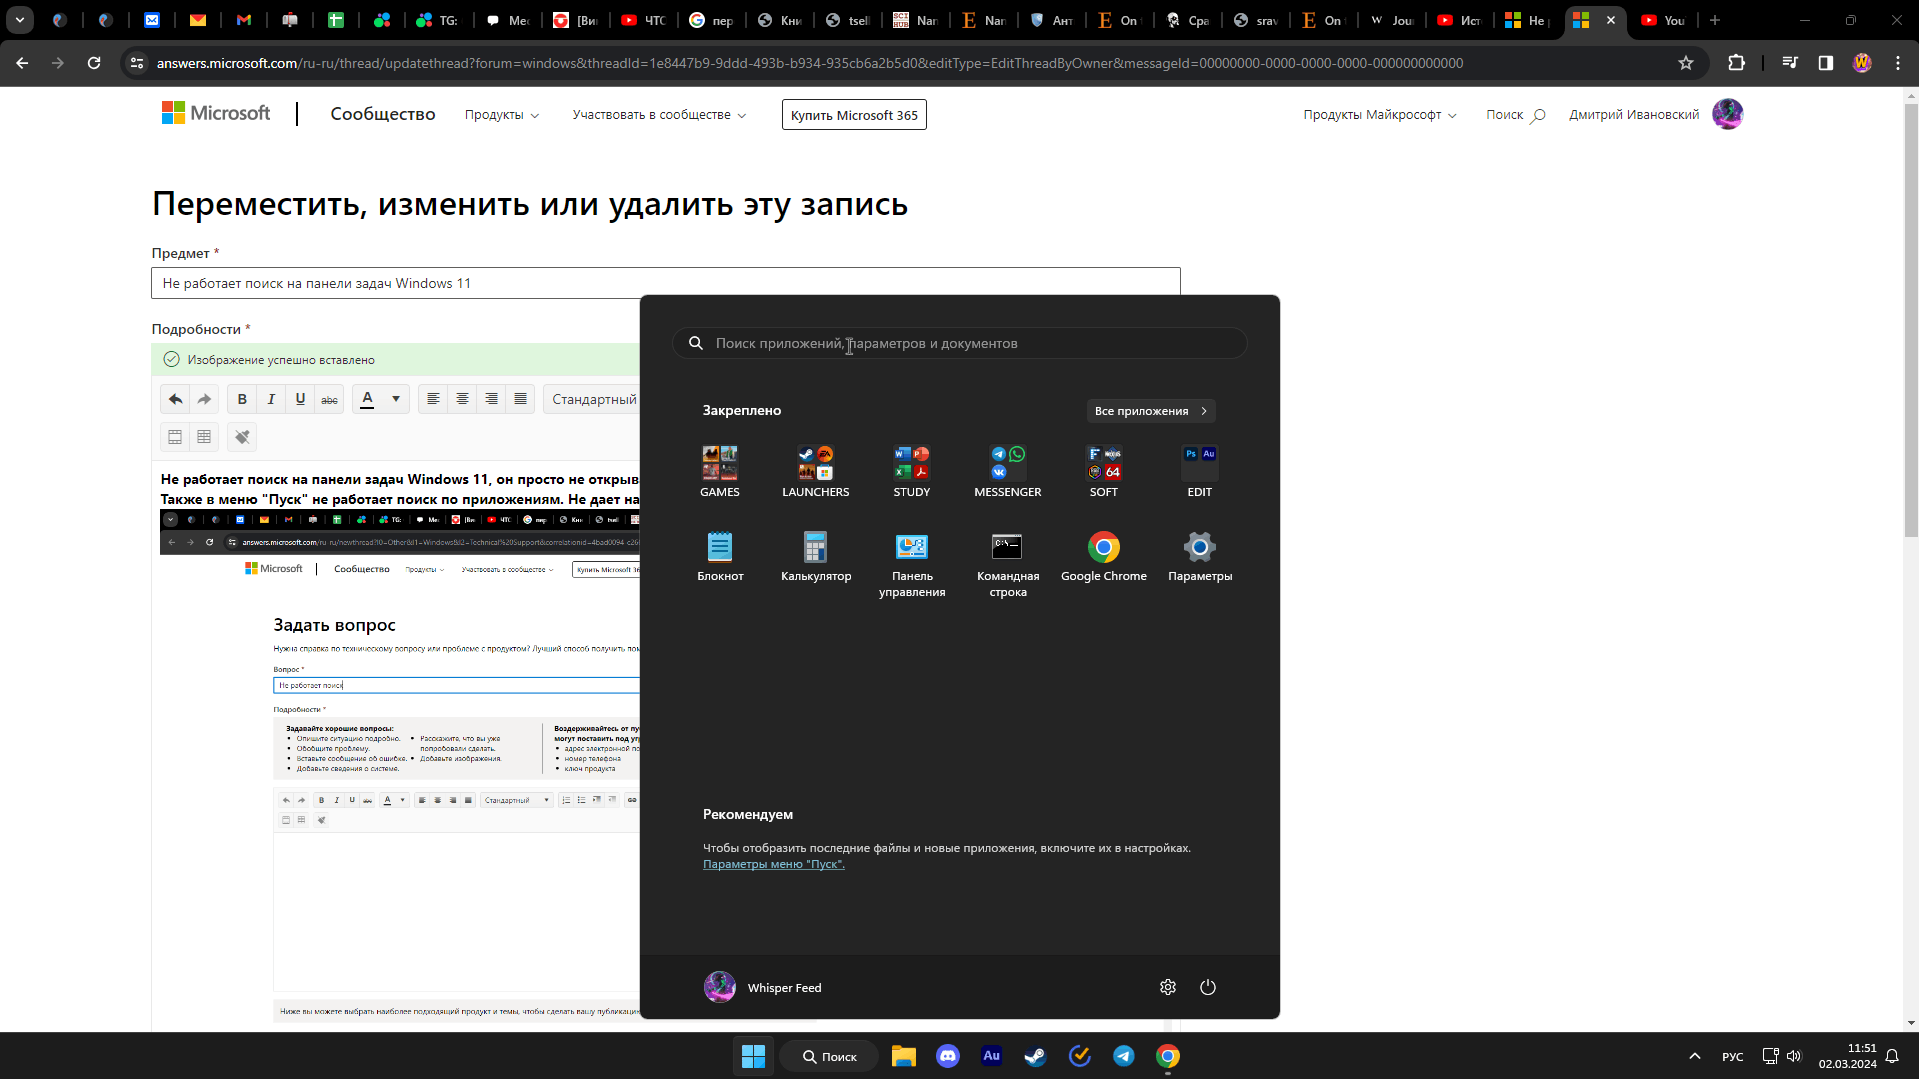
Task: Center align text in editor
Action: pos(462,399)
